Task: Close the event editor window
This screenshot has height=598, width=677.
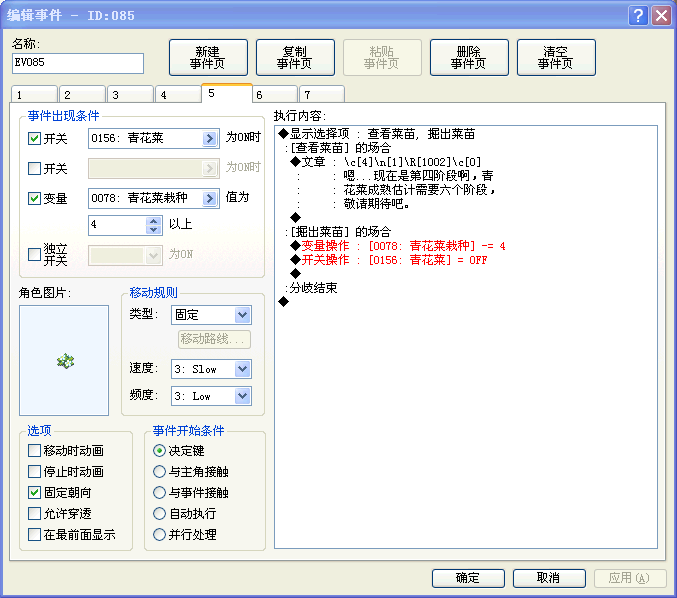Action: coord(661,16)
